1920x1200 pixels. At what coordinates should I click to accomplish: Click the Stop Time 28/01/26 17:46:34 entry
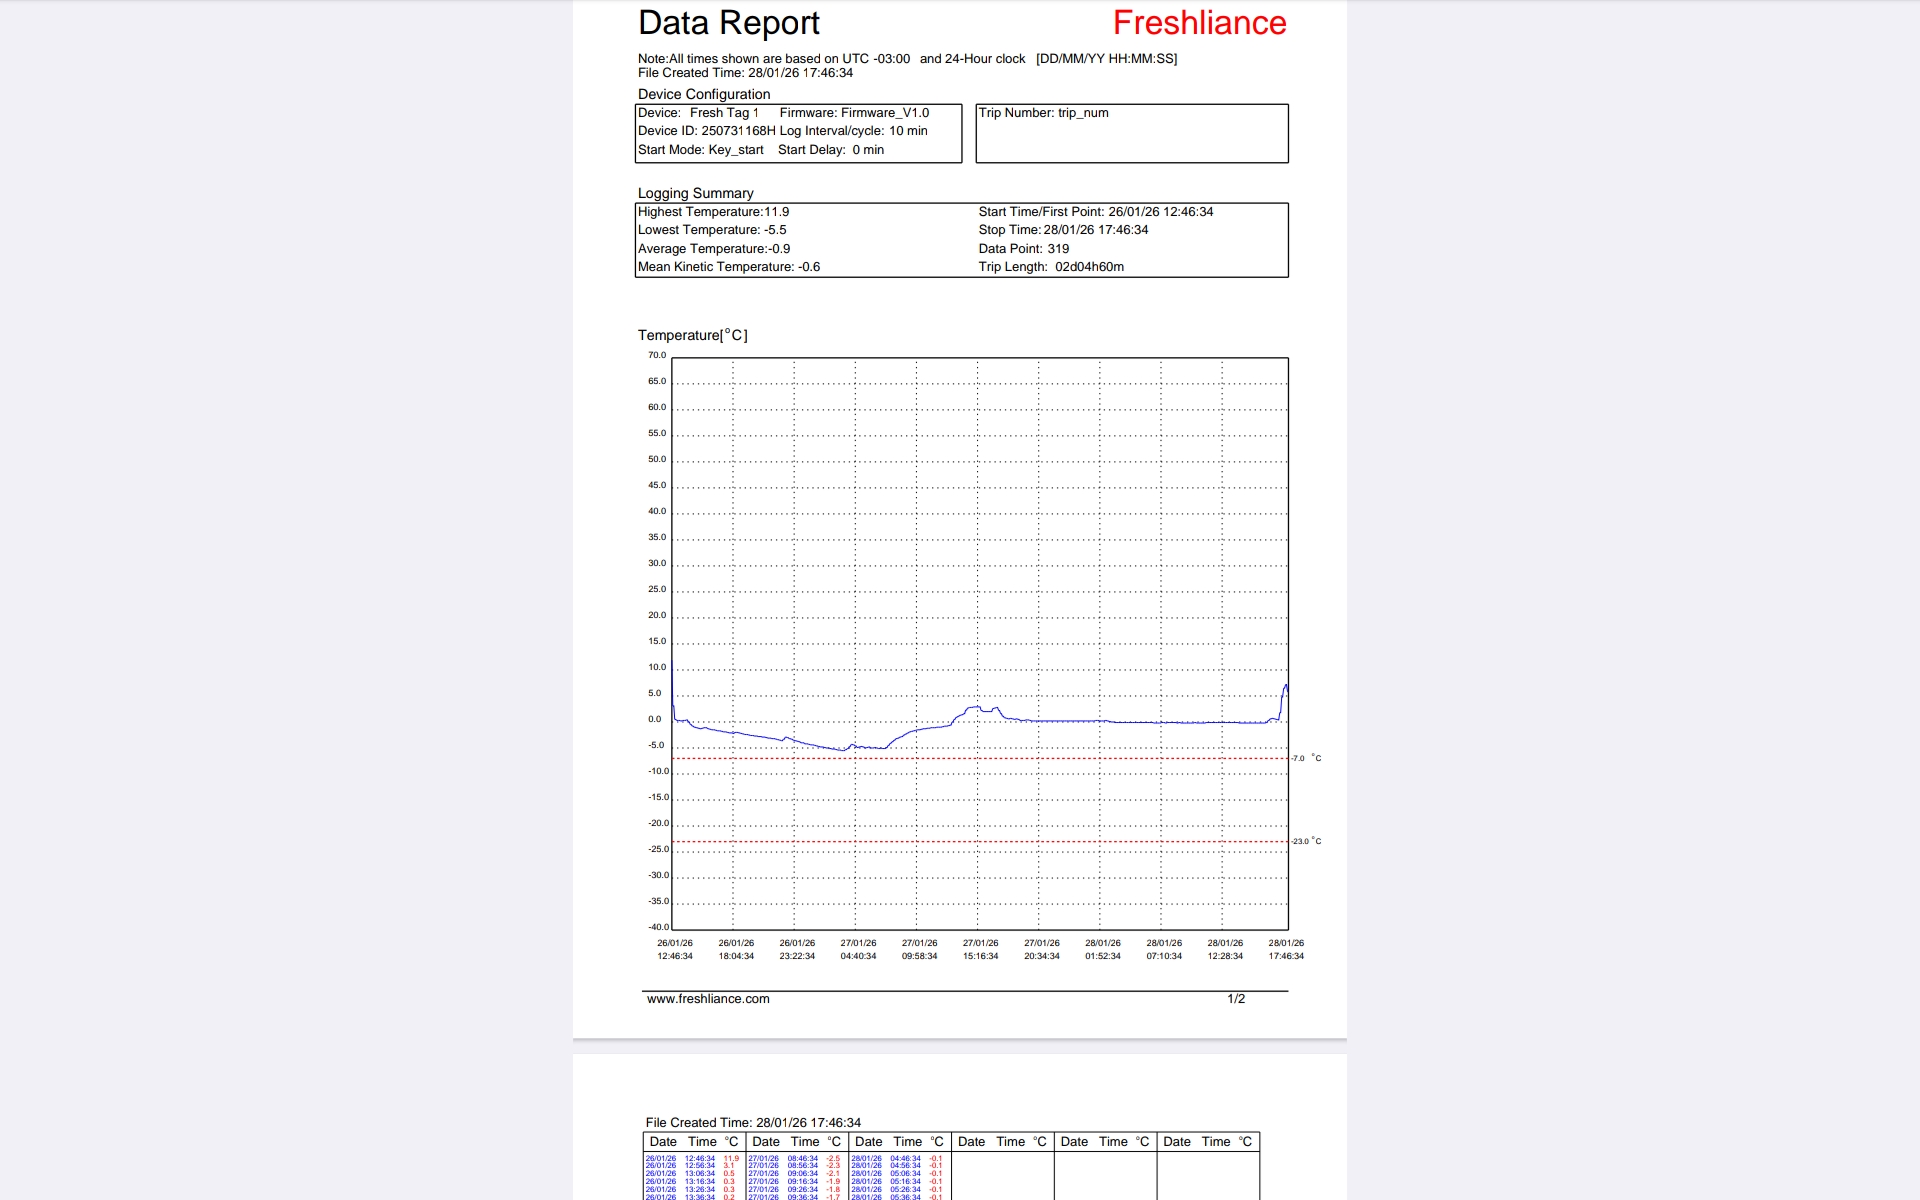(x=1062, y=230)
